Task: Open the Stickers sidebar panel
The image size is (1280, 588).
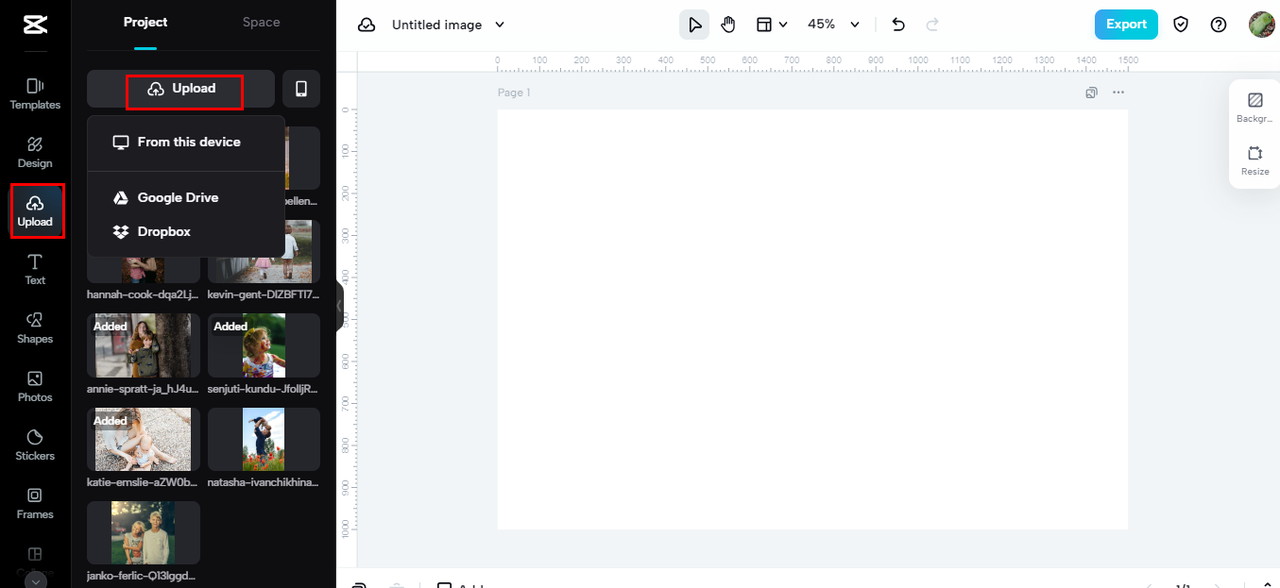Action: tap(35, 445)
